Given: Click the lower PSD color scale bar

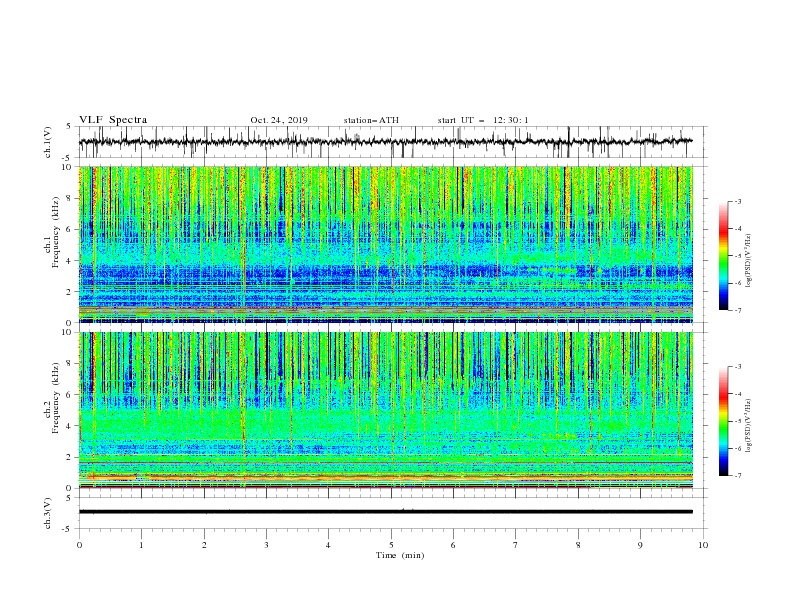Looking at the screenshot, I should (x=723, y=421).
